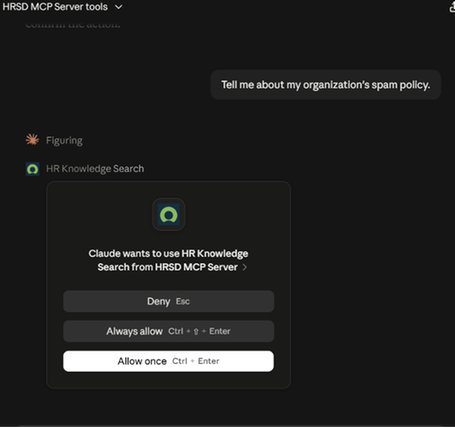Deny the HR Knowledge Search request

[x=169, y=301]
